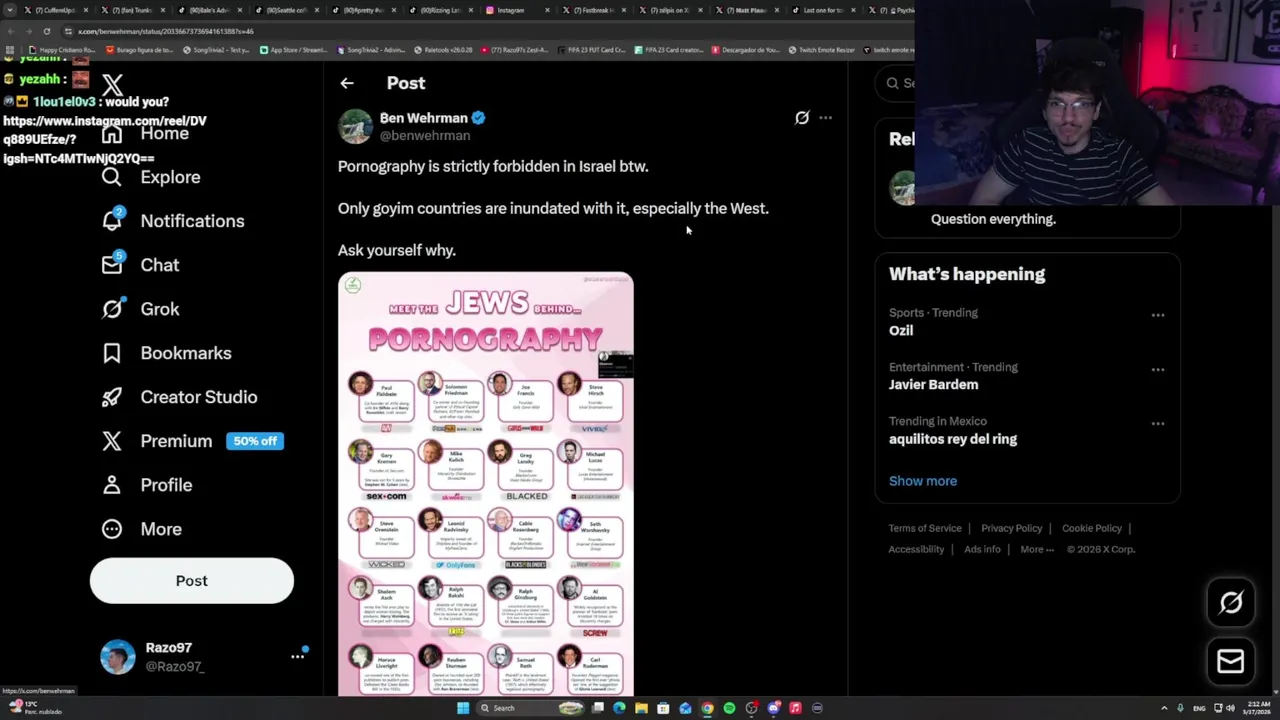Image resolution: width=1280 pixels, height=720 pixels.
Task: Select the Javier Bardem trending topic
Action: tap(934, 384)
